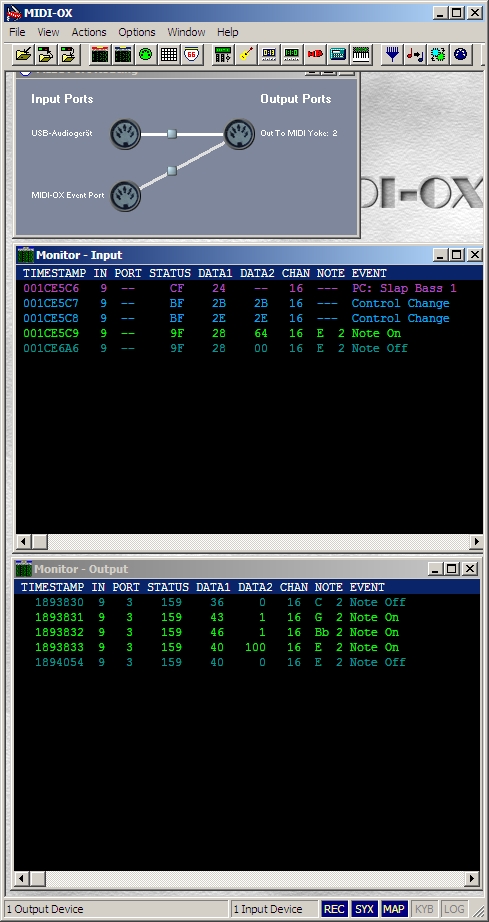This screenshot has height=922, width=489.
Task: Click the MIDI-OX Event Port route node
Action: (x=172, y=171)
